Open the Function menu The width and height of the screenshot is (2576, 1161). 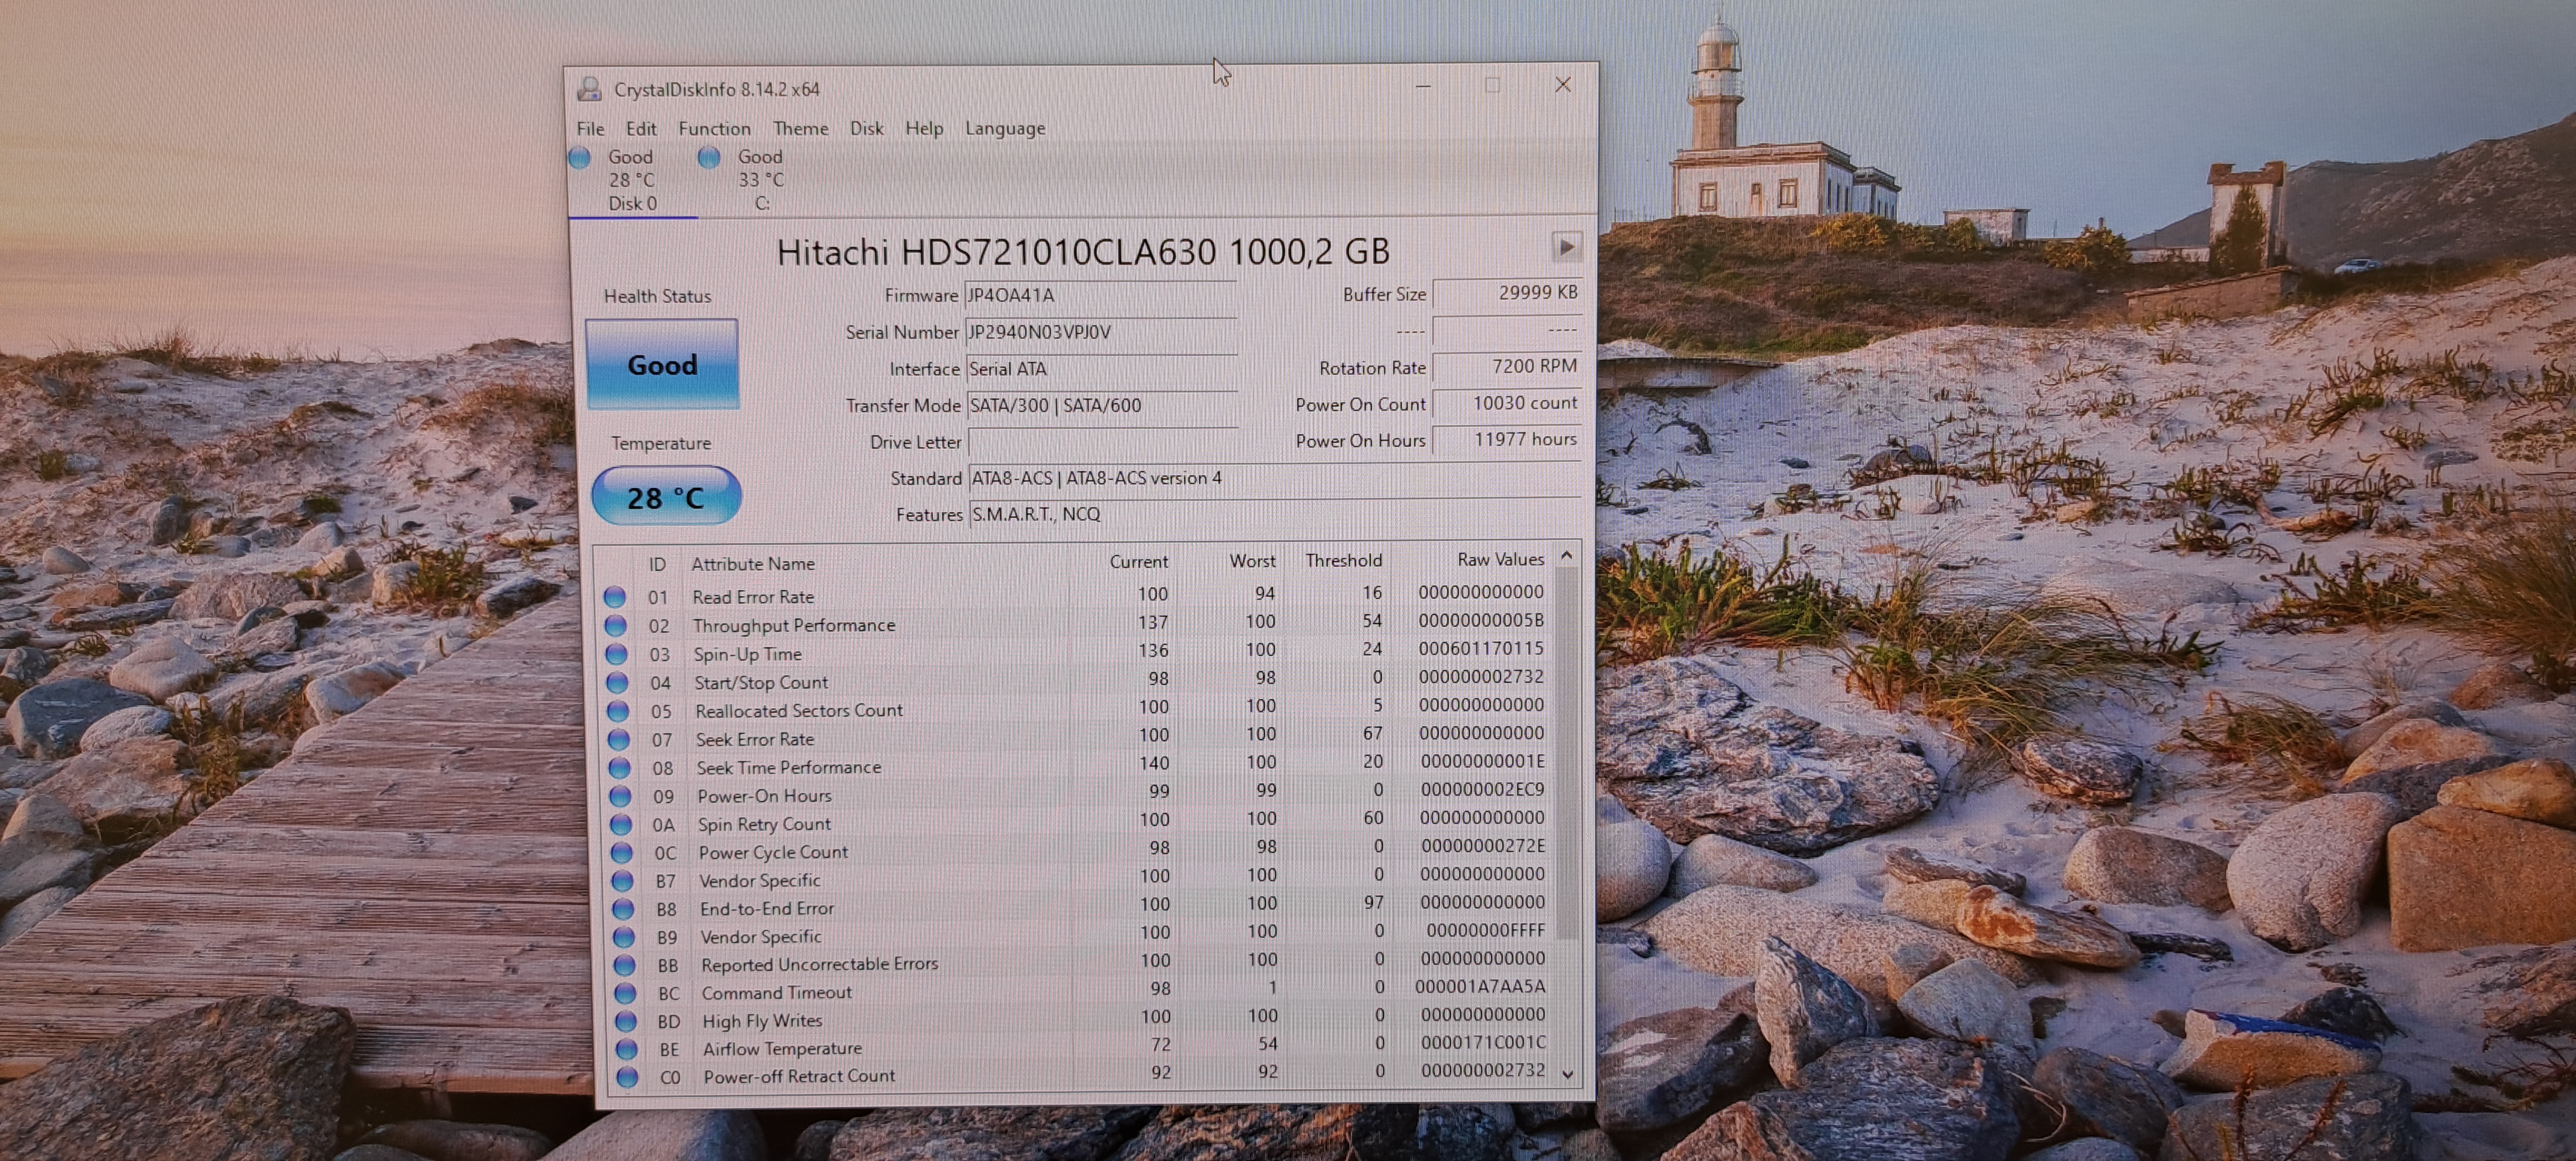(714, 129)
